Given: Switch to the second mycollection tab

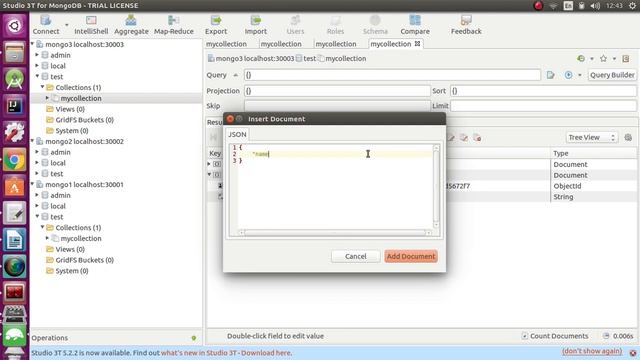Looking at the screenshot, I should pyautogui.click(x=281, y=44).
